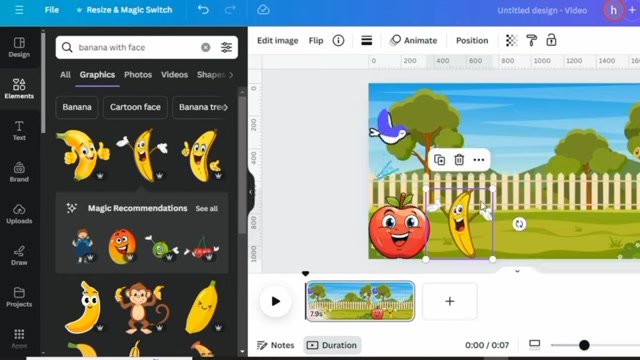
Task: Click the Animate button
Action: (413, 40)
